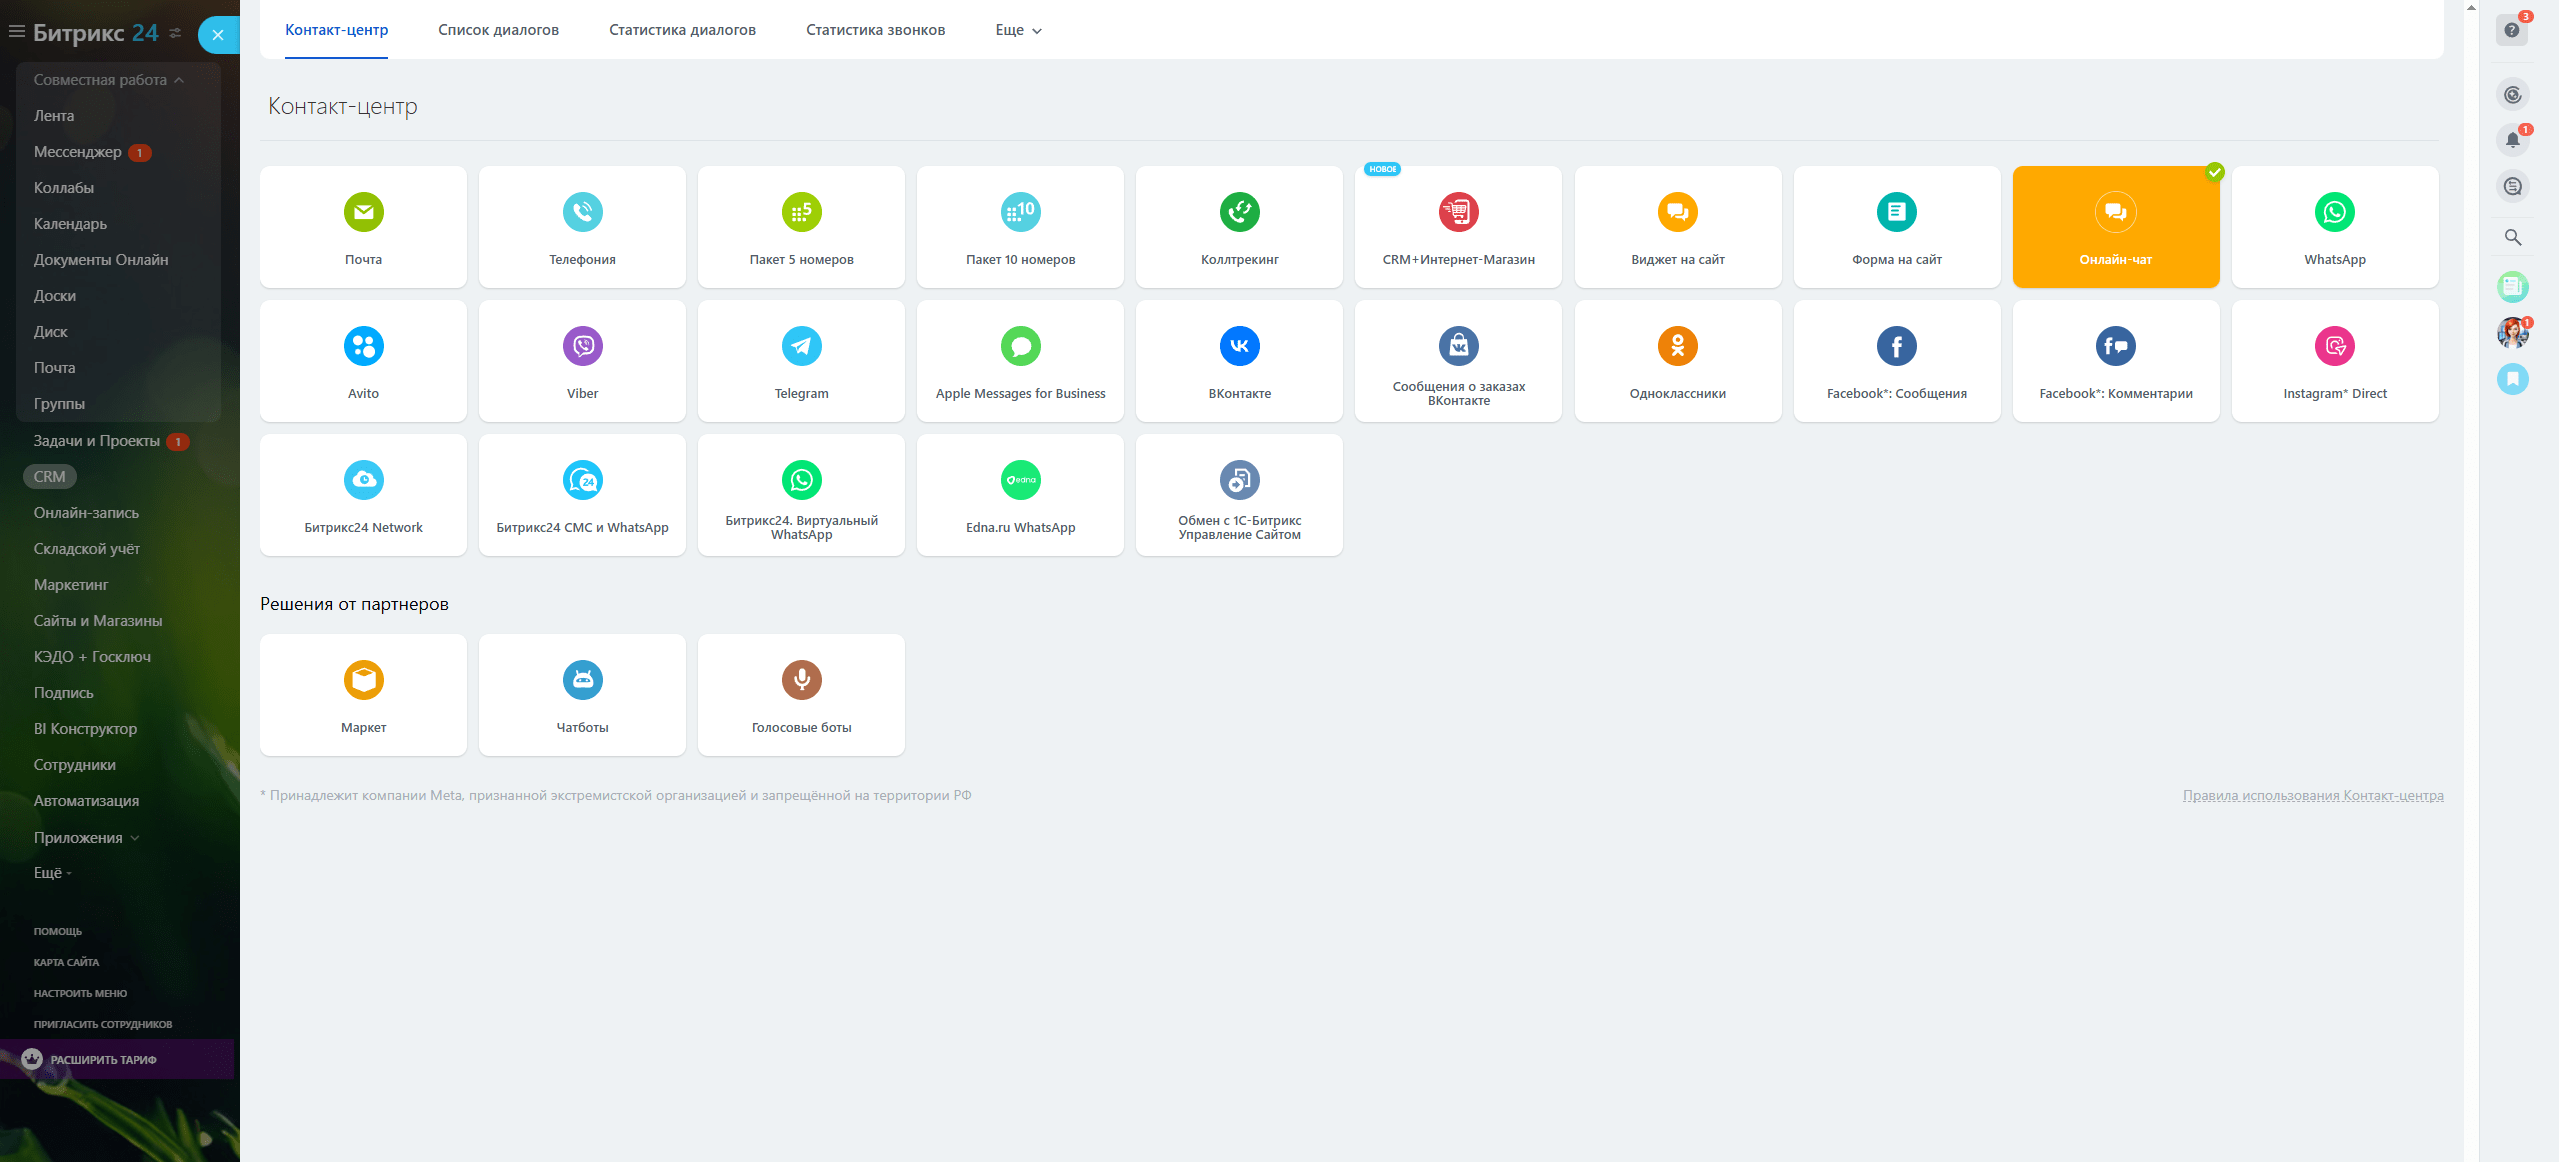This screenshot has width=2559, height=1162.
Task: Expand the Приложения menu item
Action: click(x=86, y=838)
